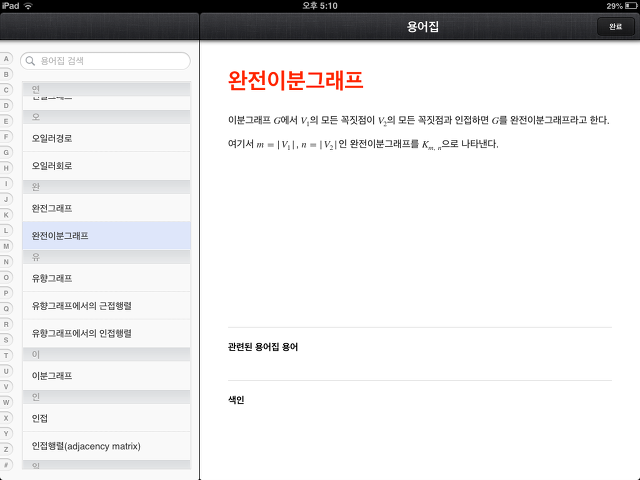Jump to index letter C
Viewport: 640px width, 480px height.
click(6, 90)
